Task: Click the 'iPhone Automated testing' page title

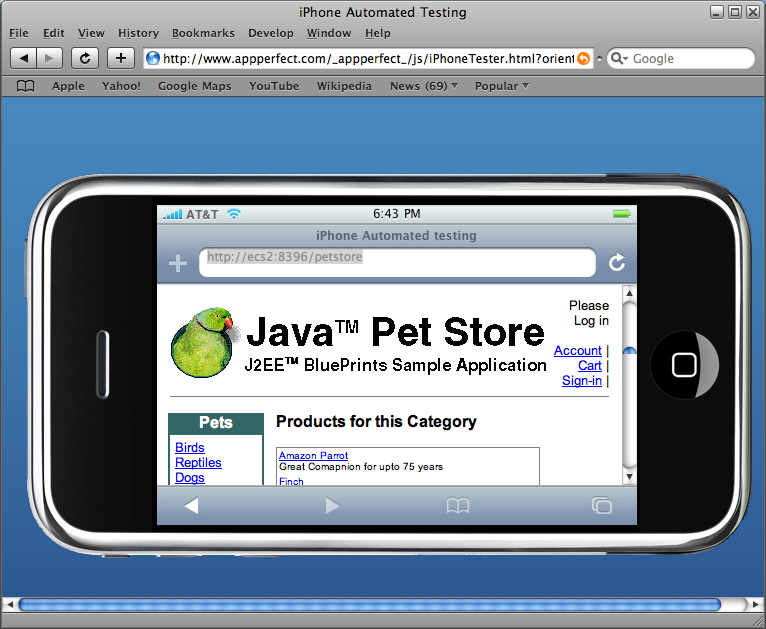Action: point(396,236)
